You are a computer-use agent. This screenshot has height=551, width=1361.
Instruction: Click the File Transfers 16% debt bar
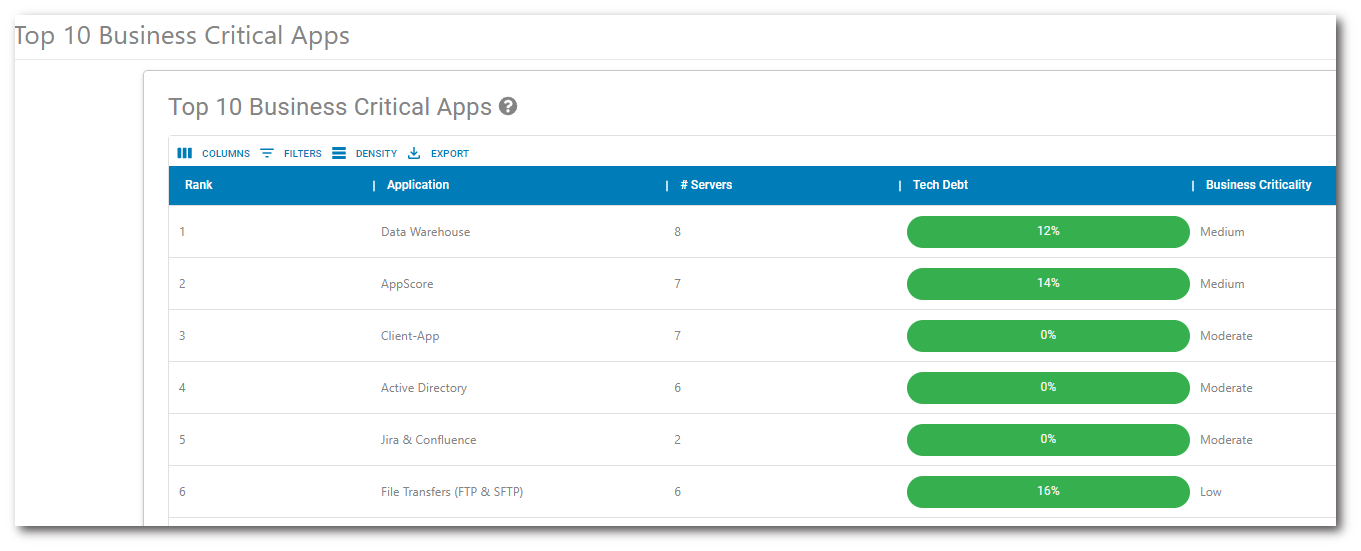[1047, 491]
